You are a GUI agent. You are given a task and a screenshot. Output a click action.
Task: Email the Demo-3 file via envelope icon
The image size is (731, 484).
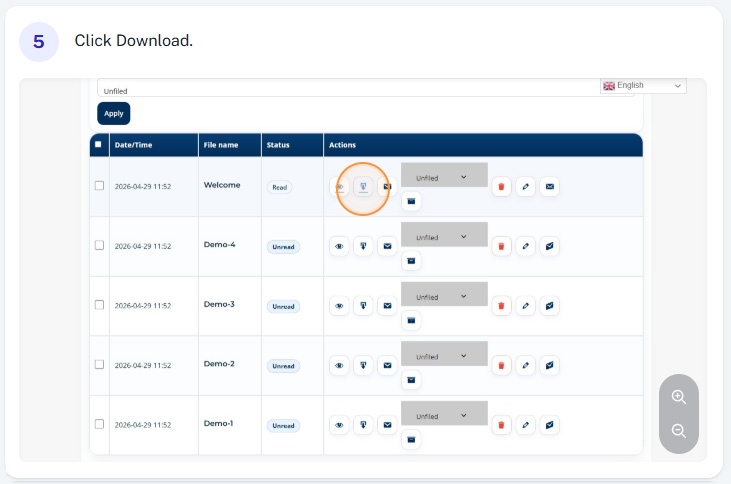click(x=387, y=306)
